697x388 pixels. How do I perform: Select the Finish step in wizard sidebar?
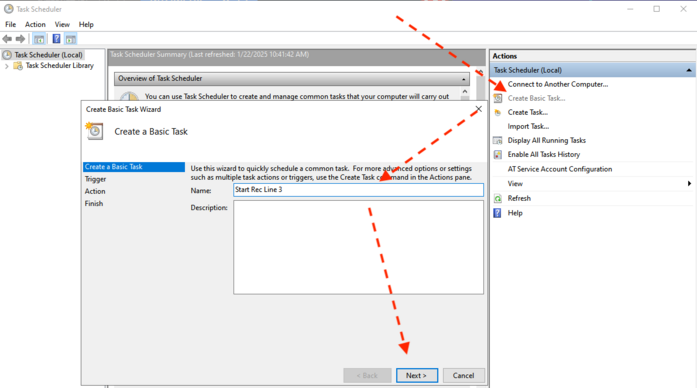click(94, 204)
